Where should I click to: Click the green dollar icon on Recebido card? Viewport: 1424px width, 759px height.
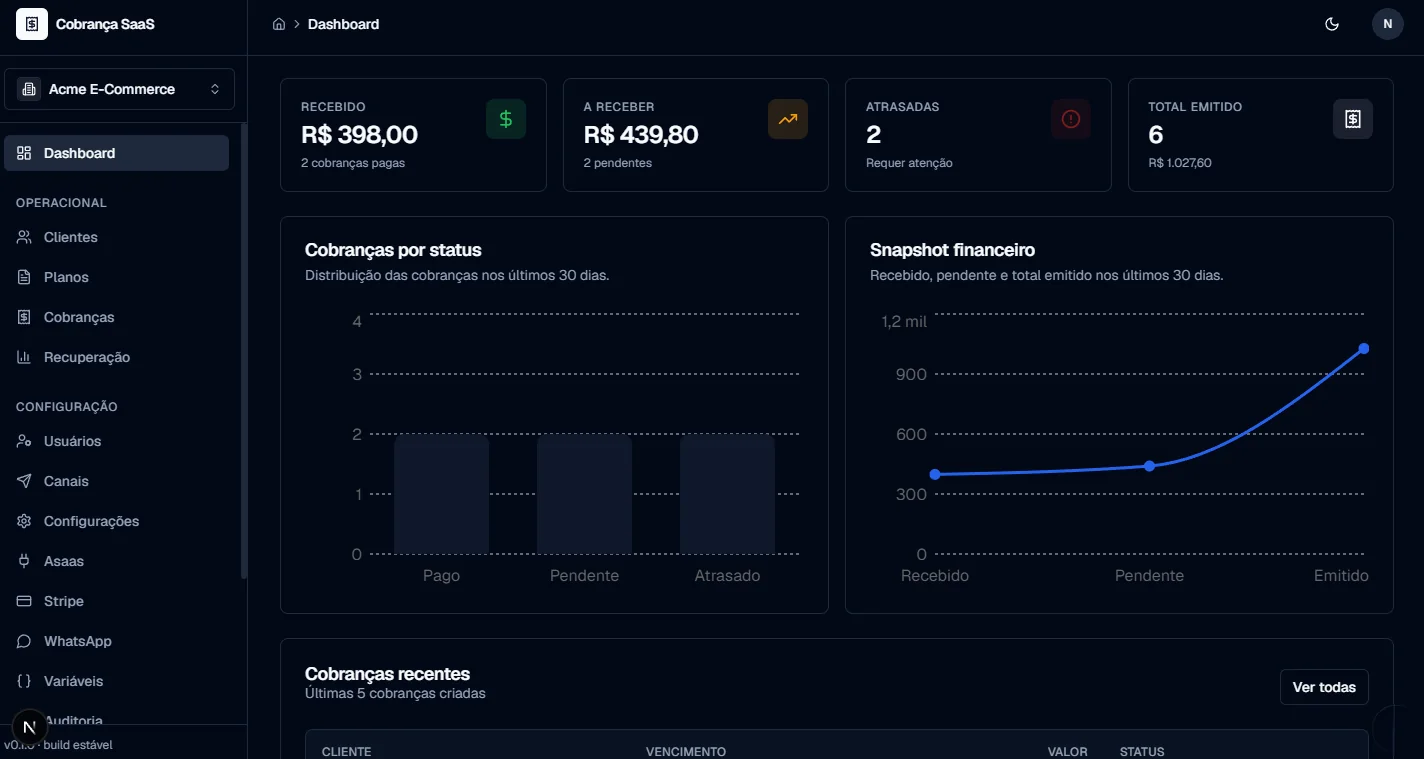tap(506, 119)
